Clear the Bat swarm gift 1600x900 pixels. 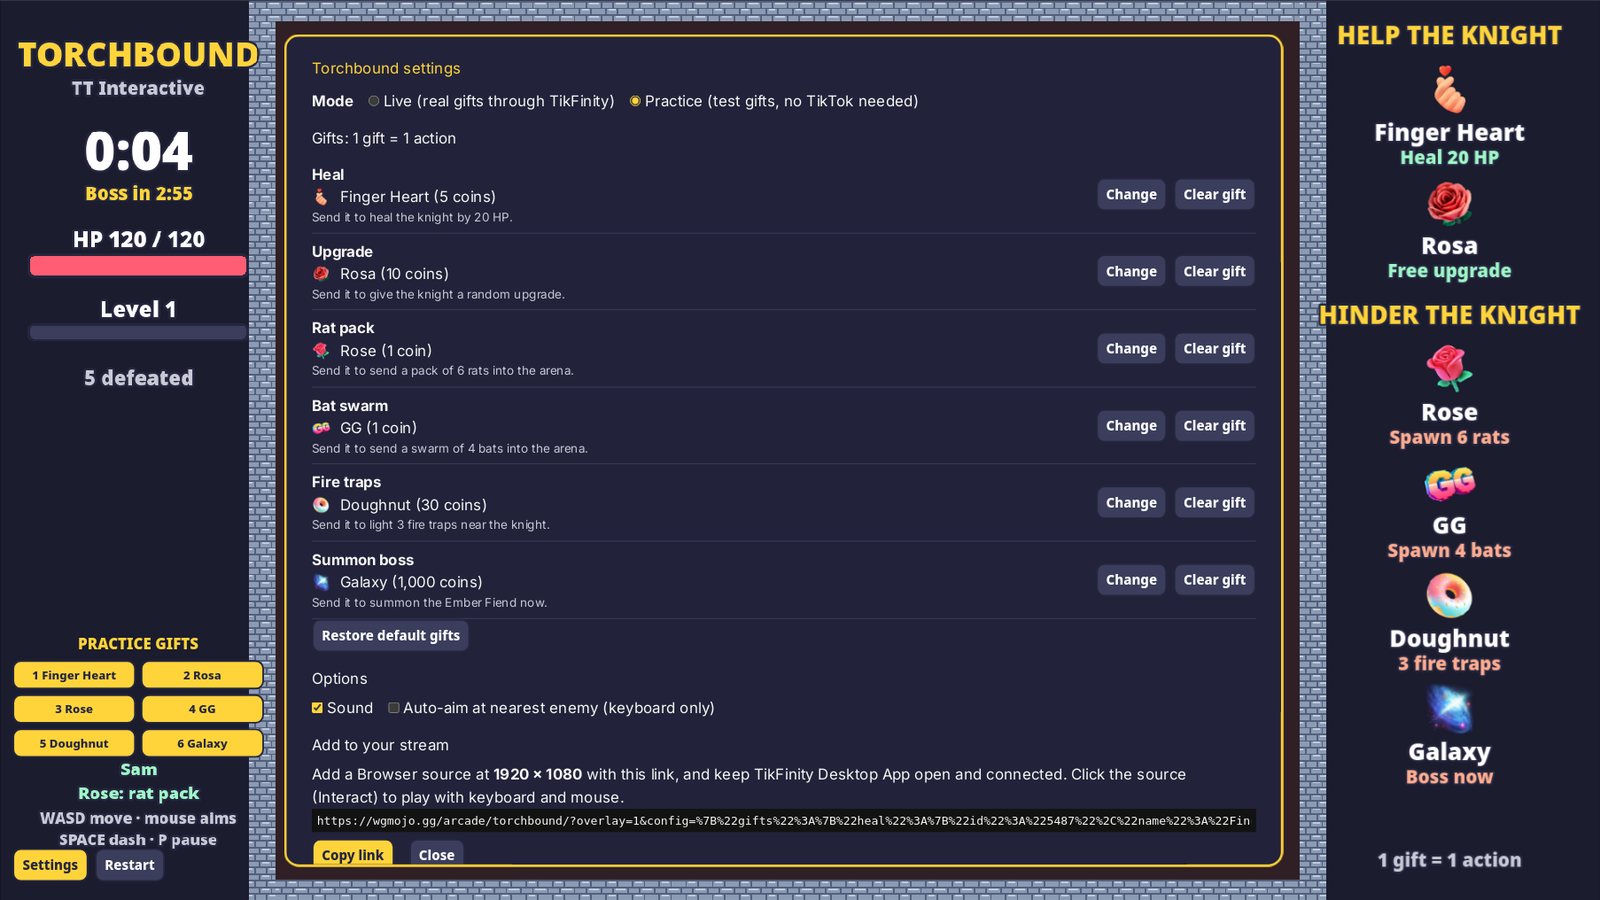(x=1214, y=426)
